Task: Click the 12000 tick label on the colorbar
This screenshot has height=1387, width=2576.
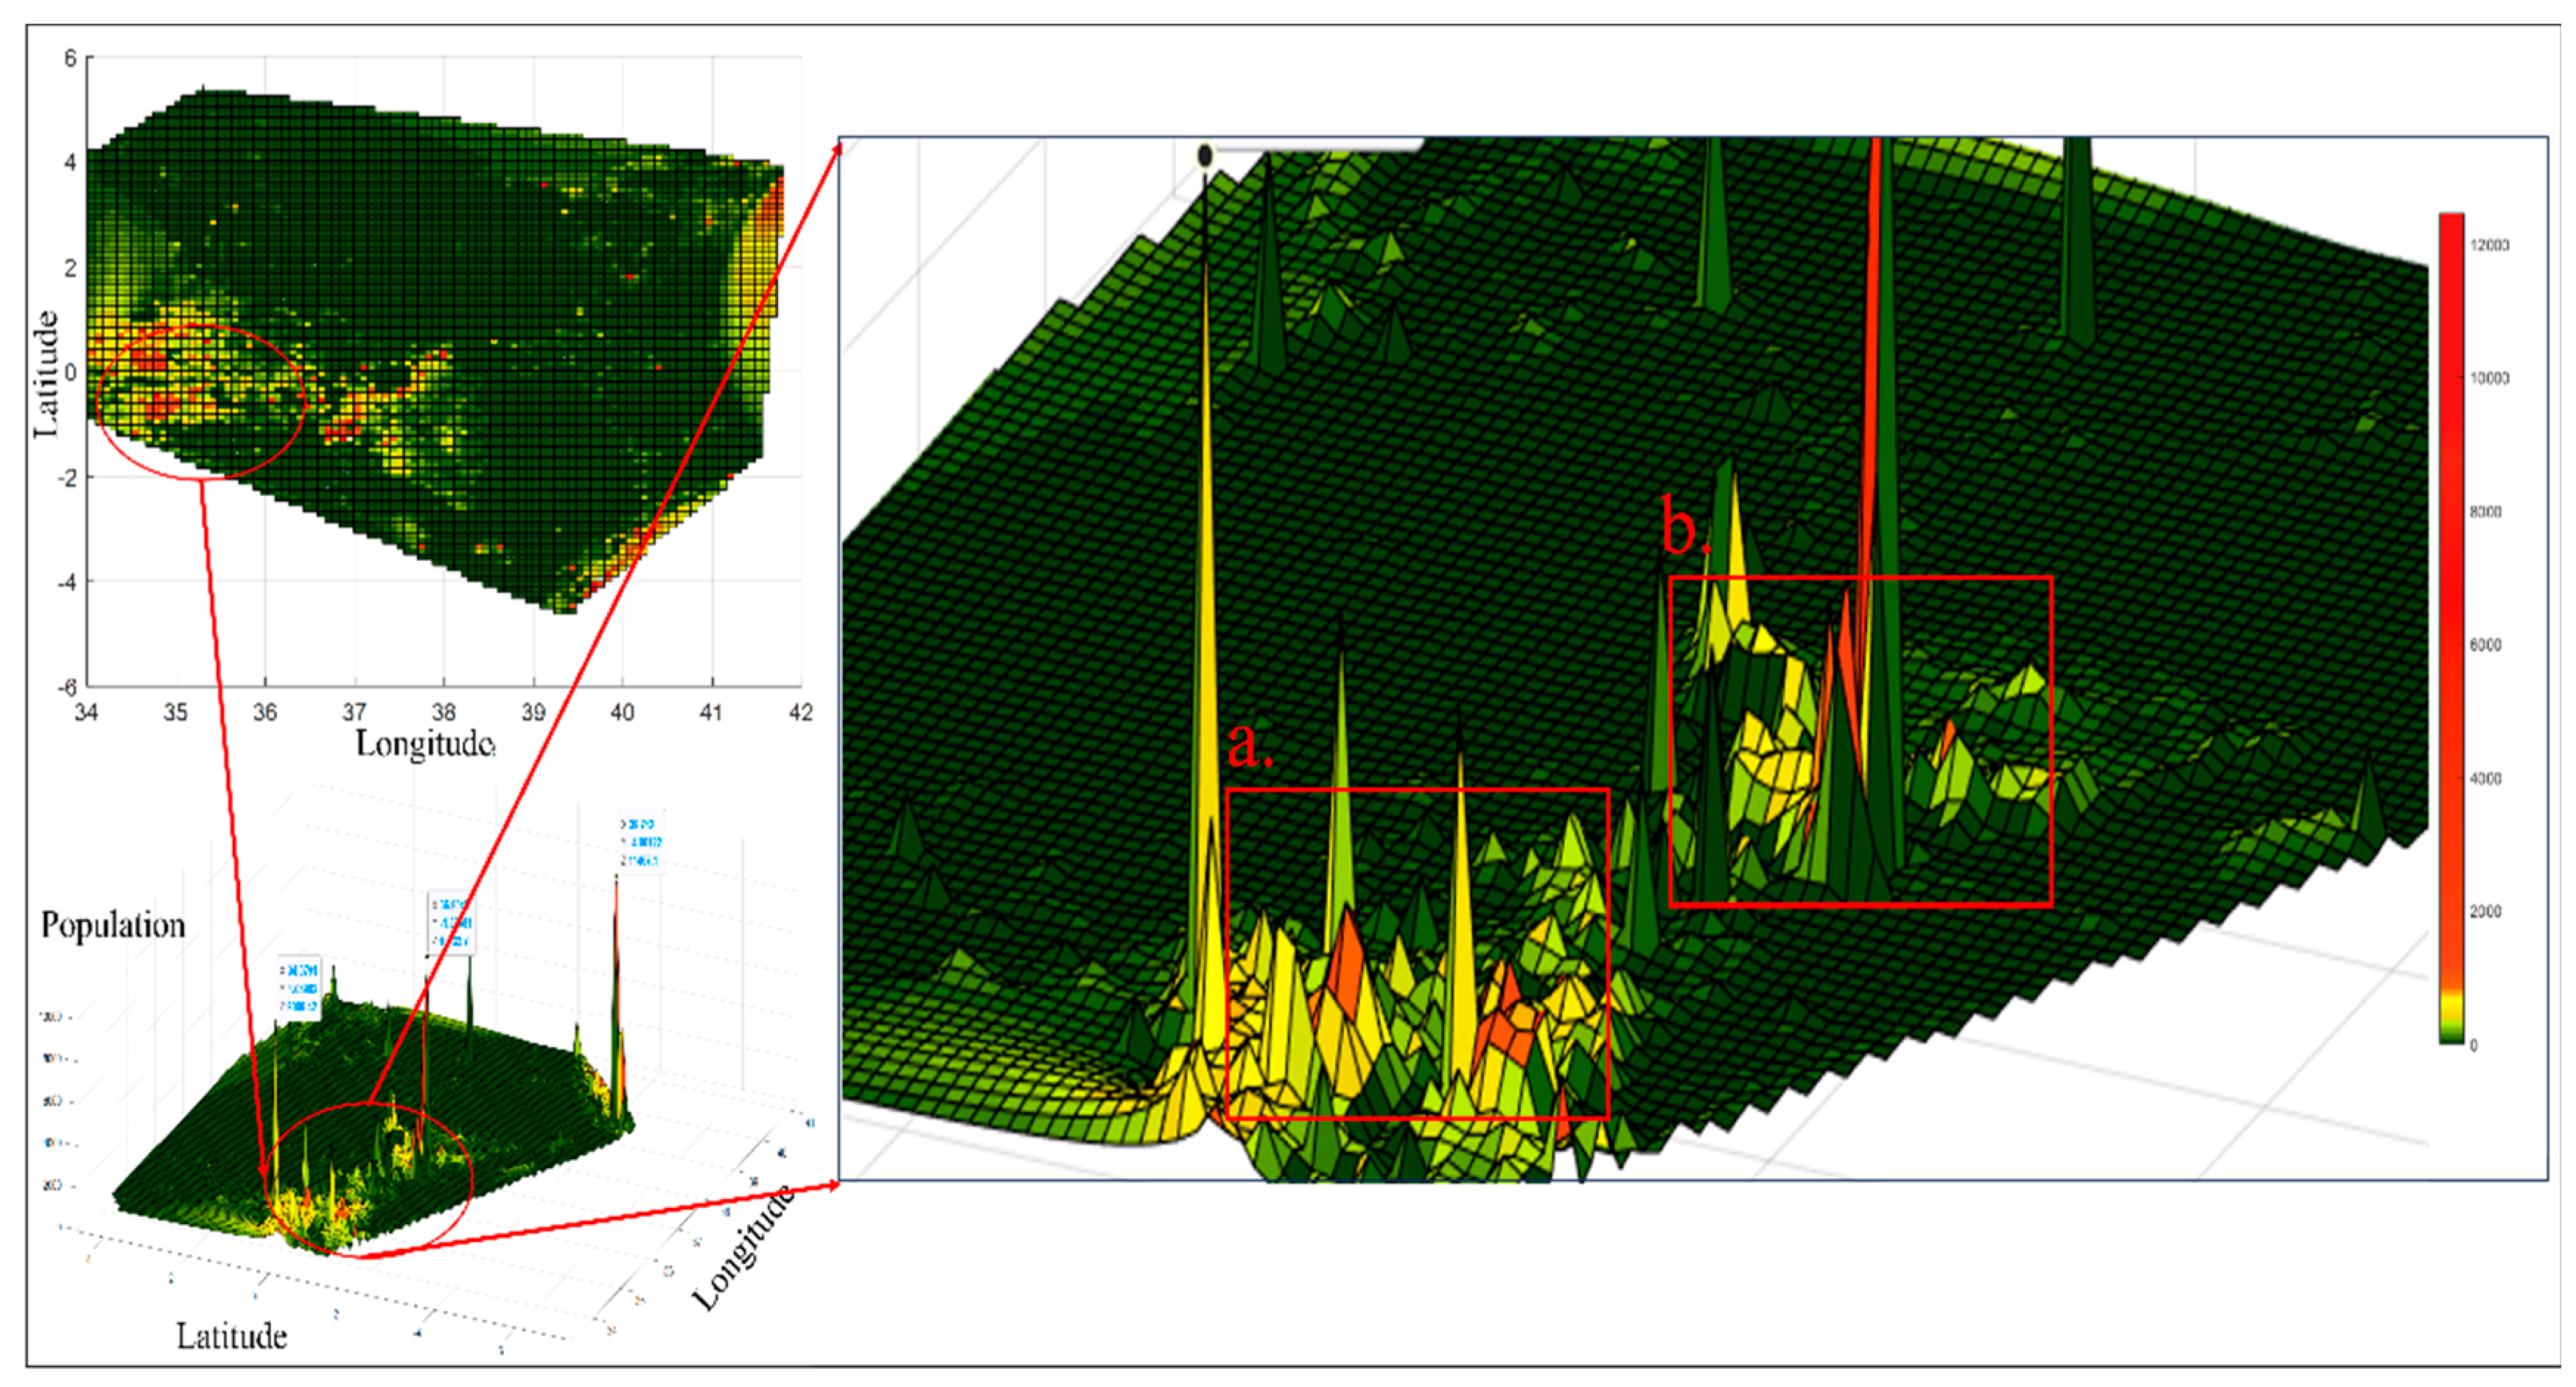Action: [2490, 245]
